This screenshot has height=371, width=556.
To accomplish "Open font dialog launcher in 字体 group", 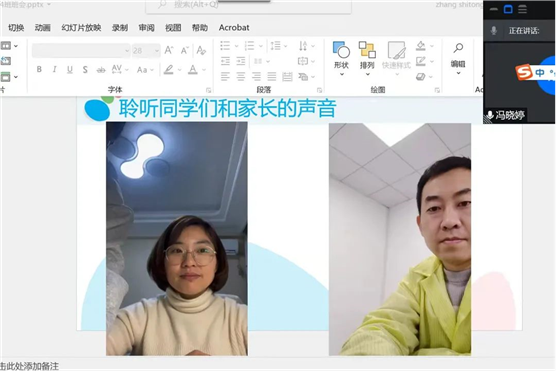I will 208,90.
